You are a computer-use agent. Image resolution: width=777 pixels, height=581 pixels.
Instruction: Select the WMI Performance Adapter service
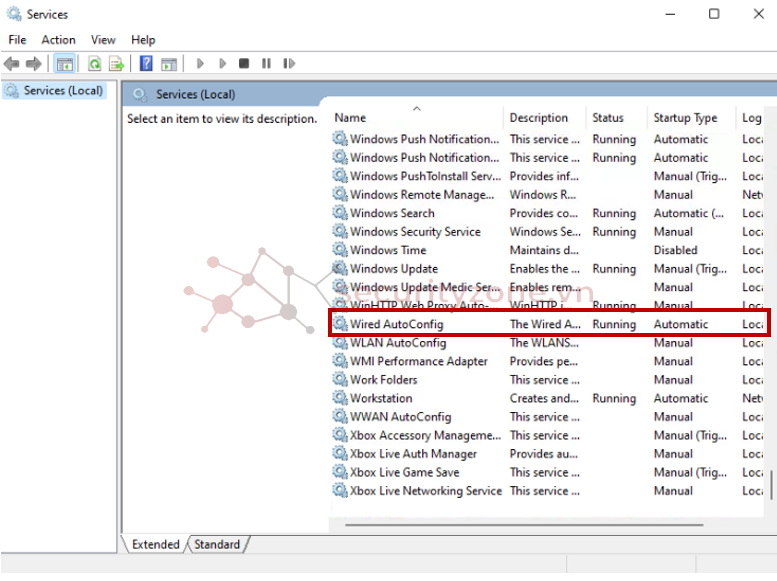(x=549, y=361)
